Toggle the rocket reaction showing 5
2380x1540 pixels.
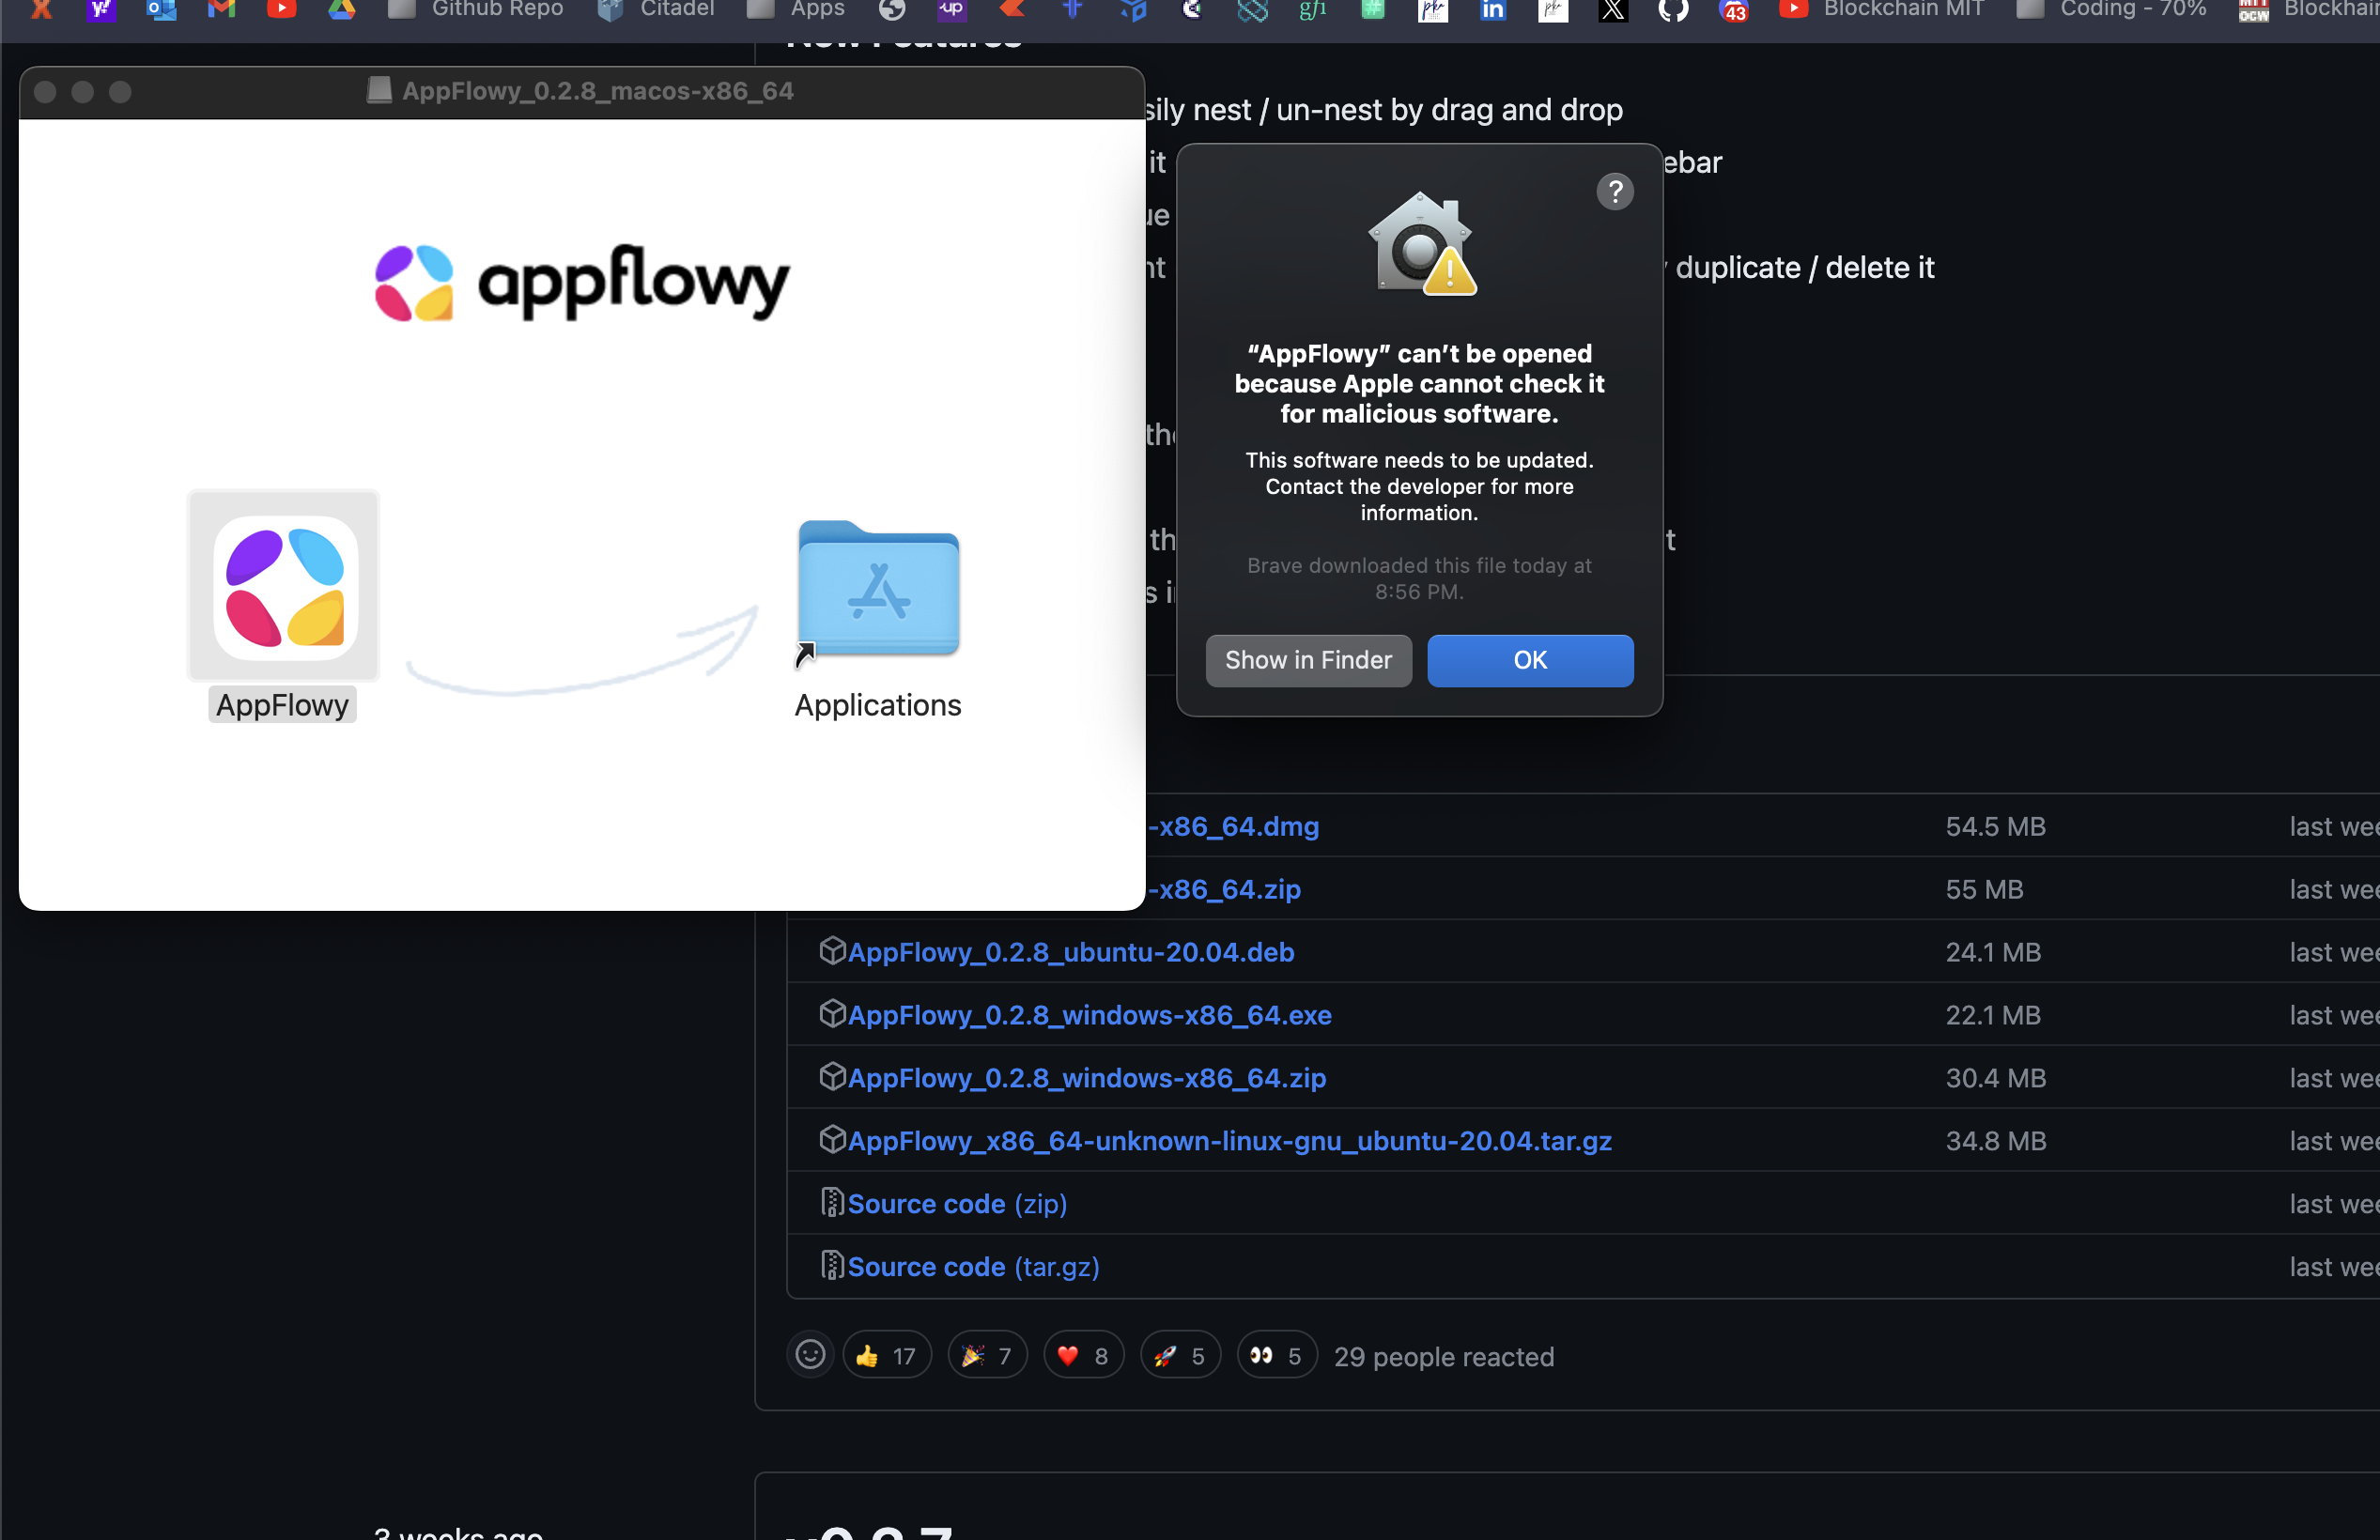click(x=1180, y=1355)
